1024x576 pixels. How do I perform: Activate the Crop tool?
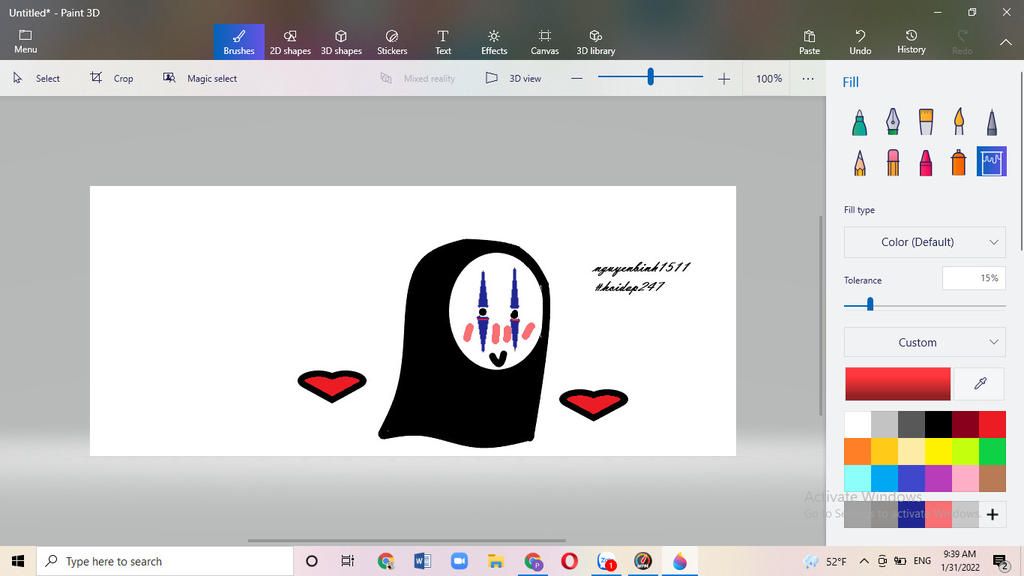pyautogui.click(x=112, y=78)
